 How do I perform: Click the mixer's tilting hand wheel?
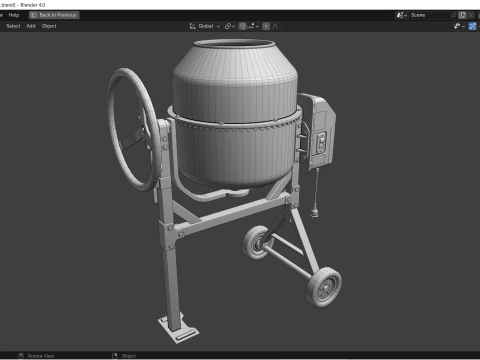[133, 129]
